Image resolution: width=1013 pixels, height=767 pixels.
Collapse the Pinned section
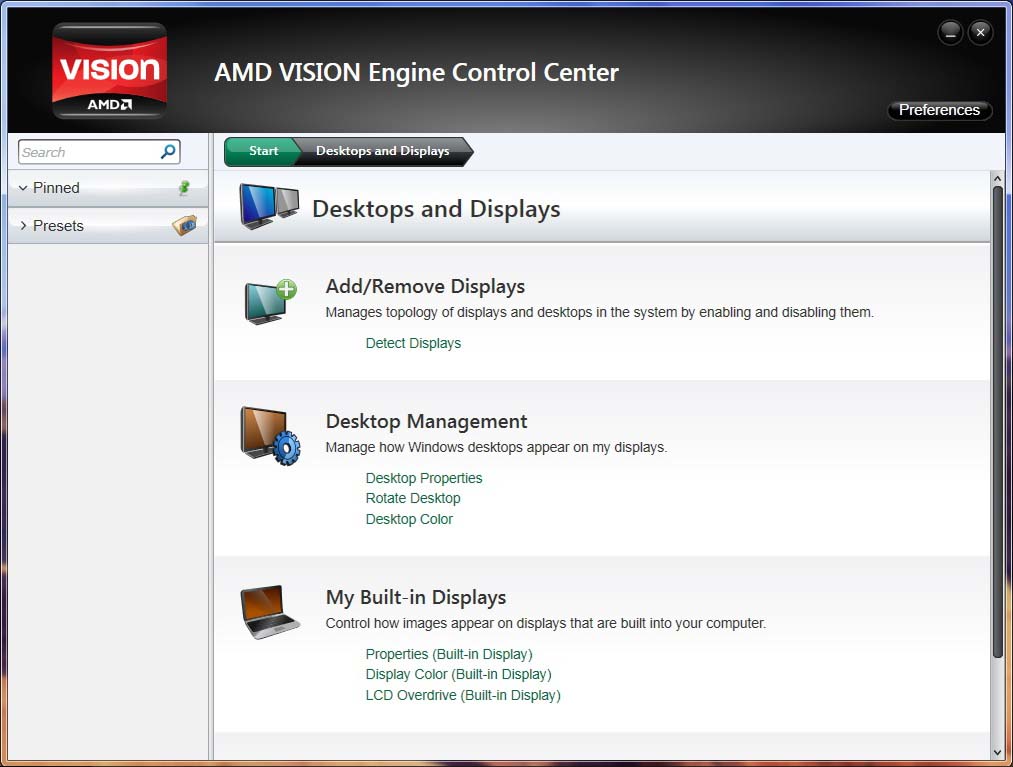tap(23, 188)
